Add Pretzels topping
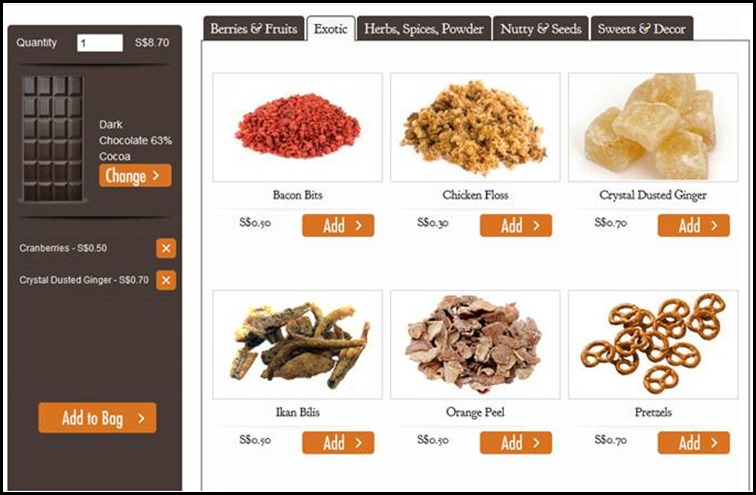 (x=693, y=442)
